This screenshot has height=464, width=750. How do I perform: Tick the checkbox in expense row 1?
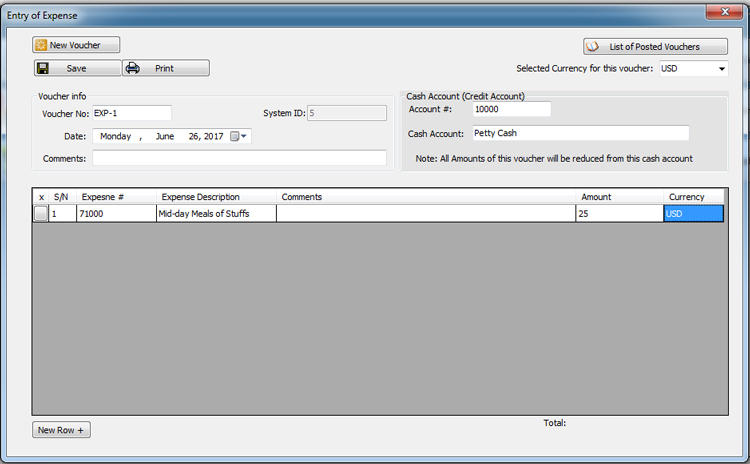tap(41, 213)
